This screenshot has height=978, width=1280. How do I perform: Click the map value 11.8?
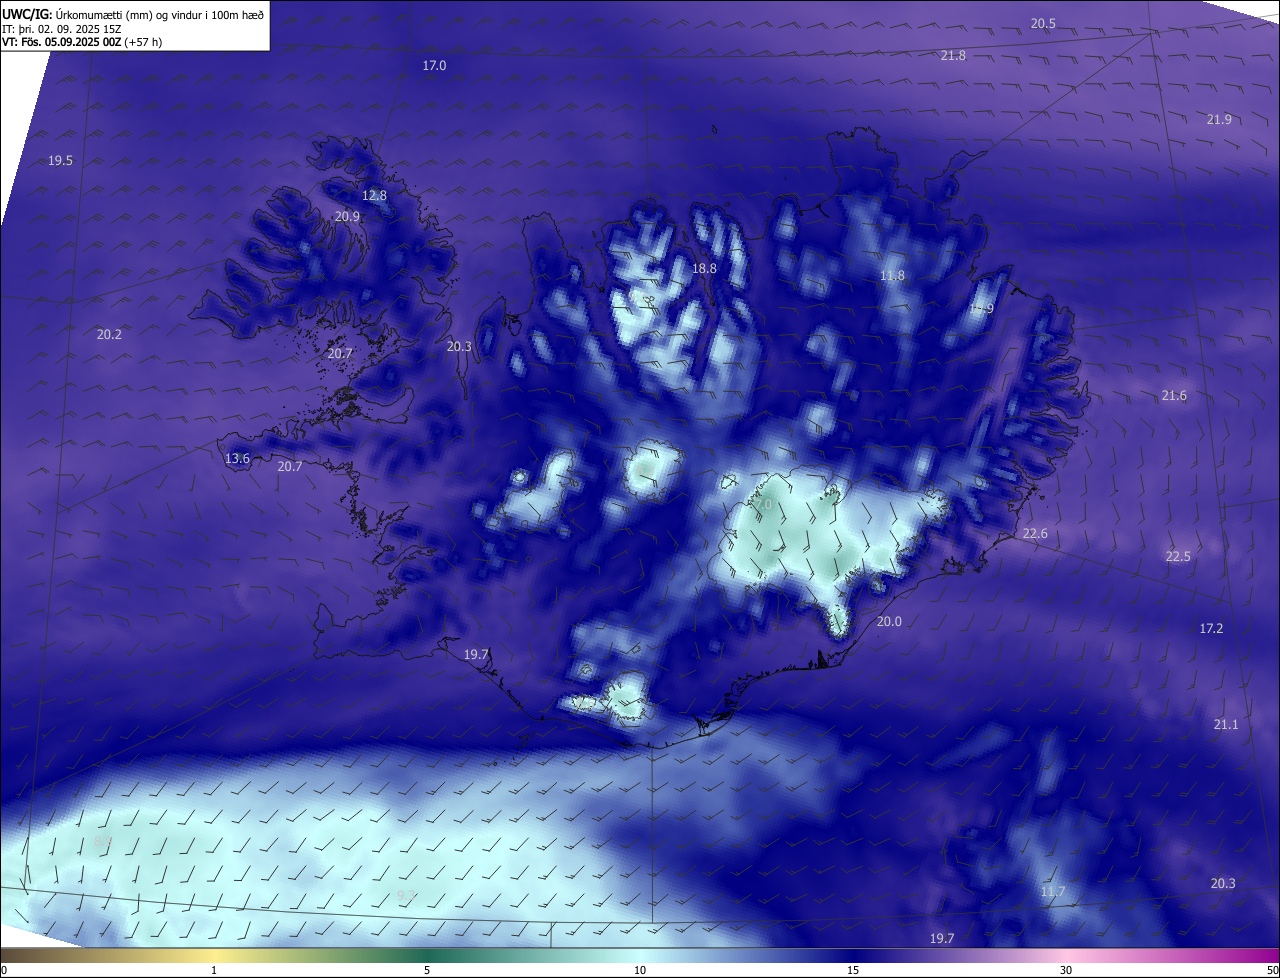(x=892, y=275)
